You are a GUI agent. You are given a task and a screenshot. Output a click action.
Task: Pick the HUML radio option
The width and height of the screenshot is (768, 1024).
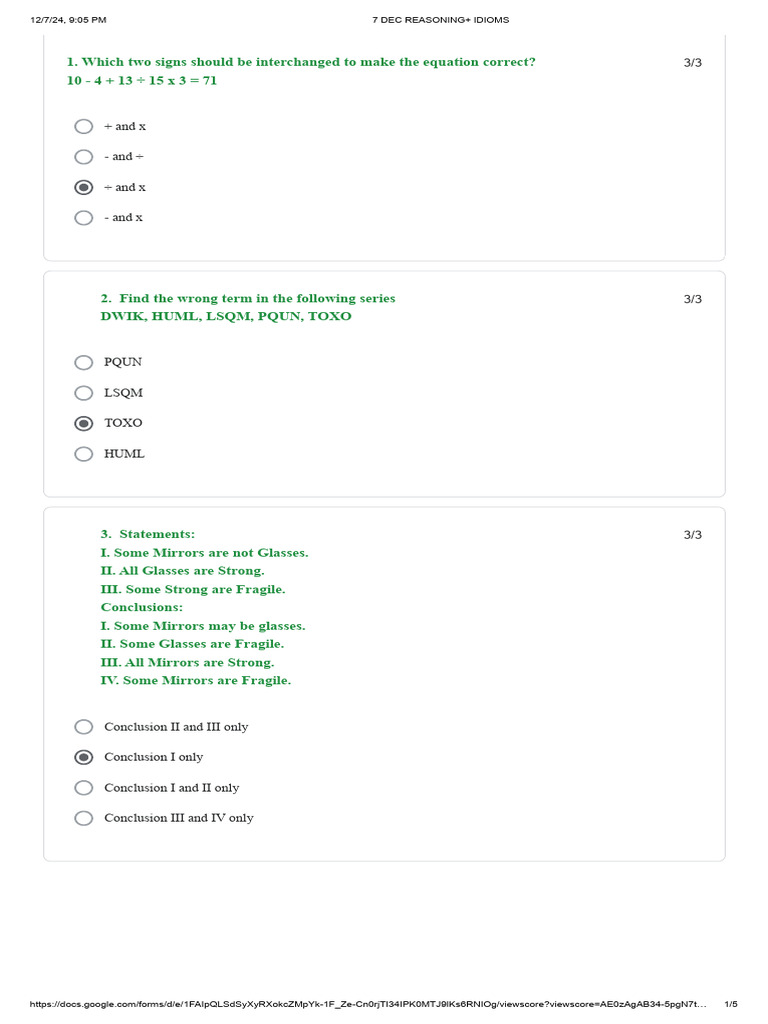point(84,454)
